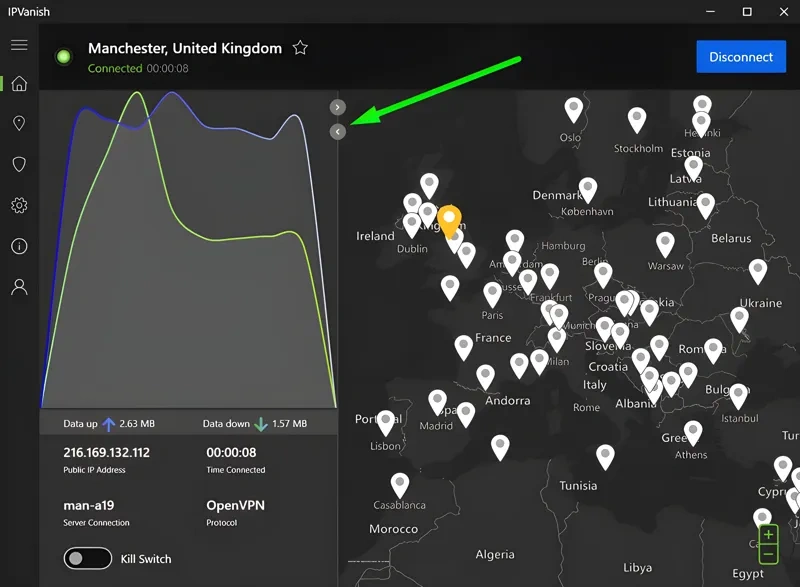Click the Disconnect button

pyautogui.click(x=741, y=57)
